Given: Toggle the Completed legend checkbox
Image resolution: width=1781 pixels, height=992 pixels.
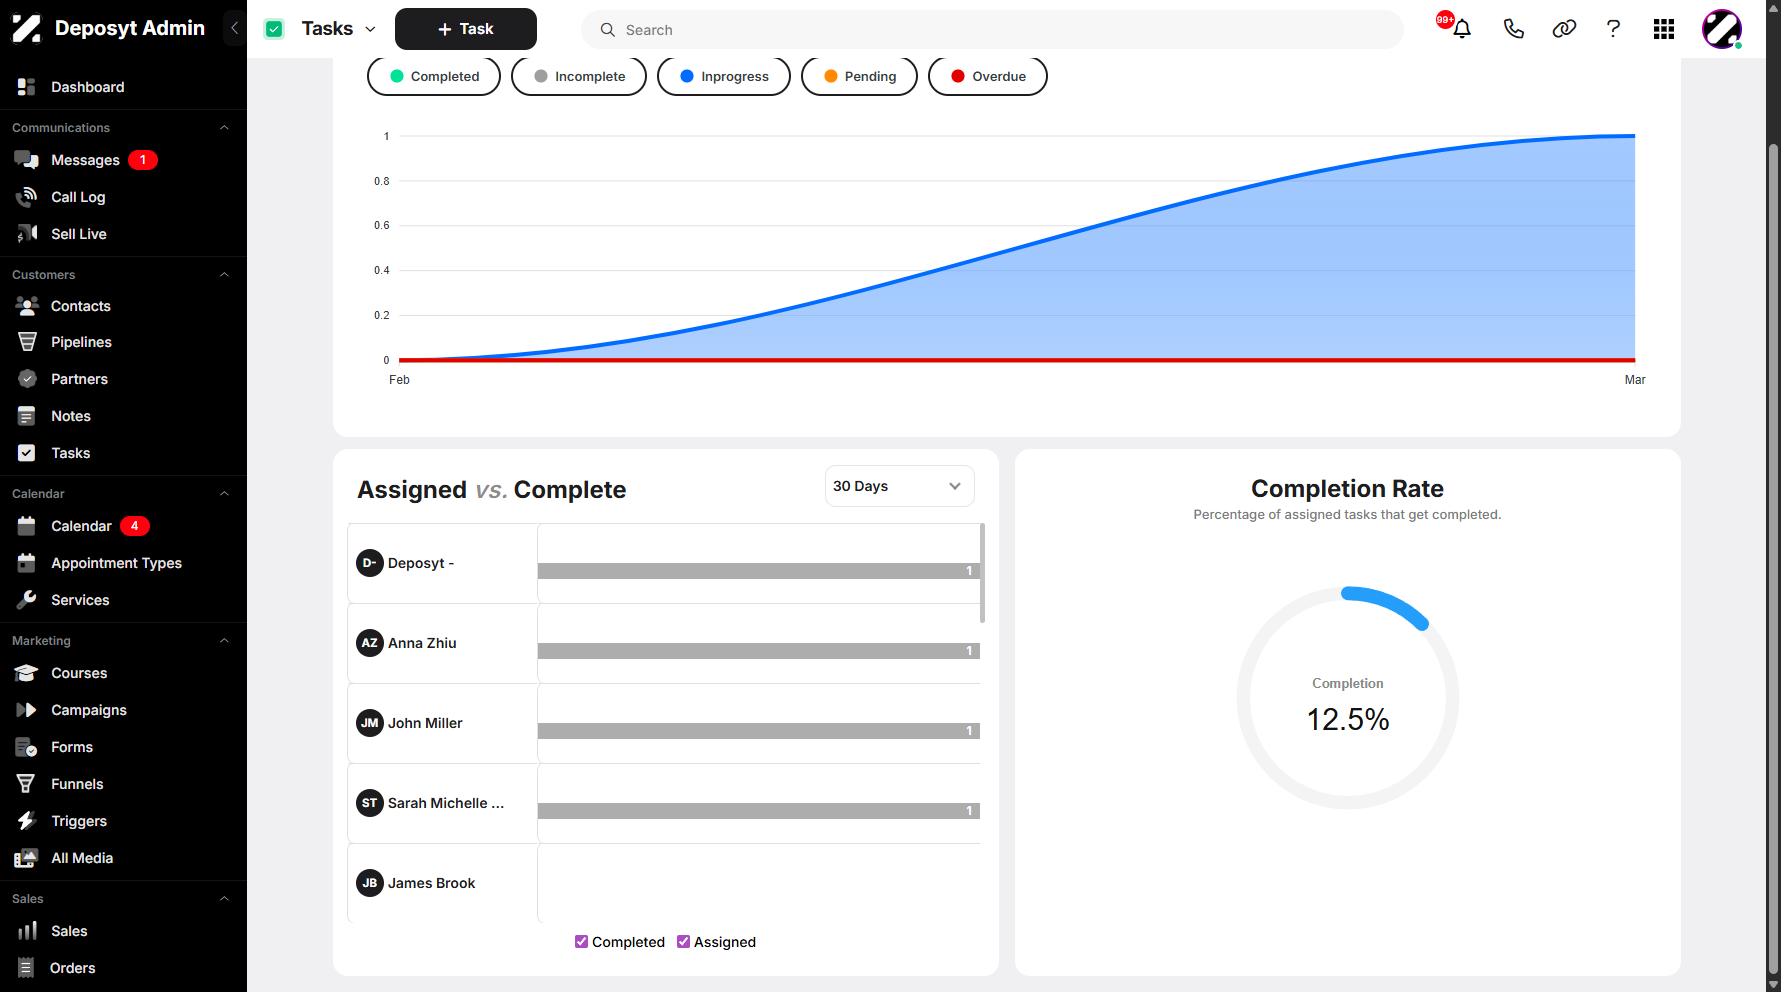Looking at the screenshot, I should click(x=581, y=942).
